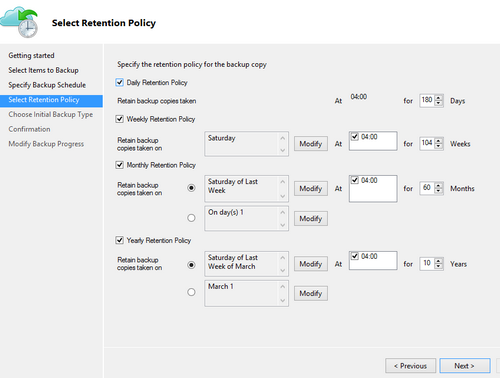Go back with the Previous button

pyautogui.click(x=410, y=366)
